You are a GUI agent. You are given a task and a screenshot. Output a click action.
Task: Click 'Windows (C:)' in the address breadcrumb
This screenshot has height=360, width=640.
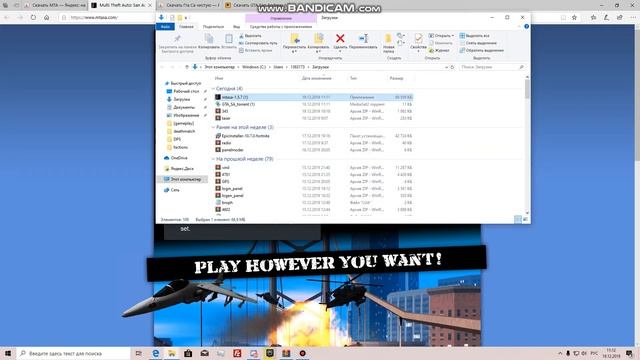click(x=254, y=67)
